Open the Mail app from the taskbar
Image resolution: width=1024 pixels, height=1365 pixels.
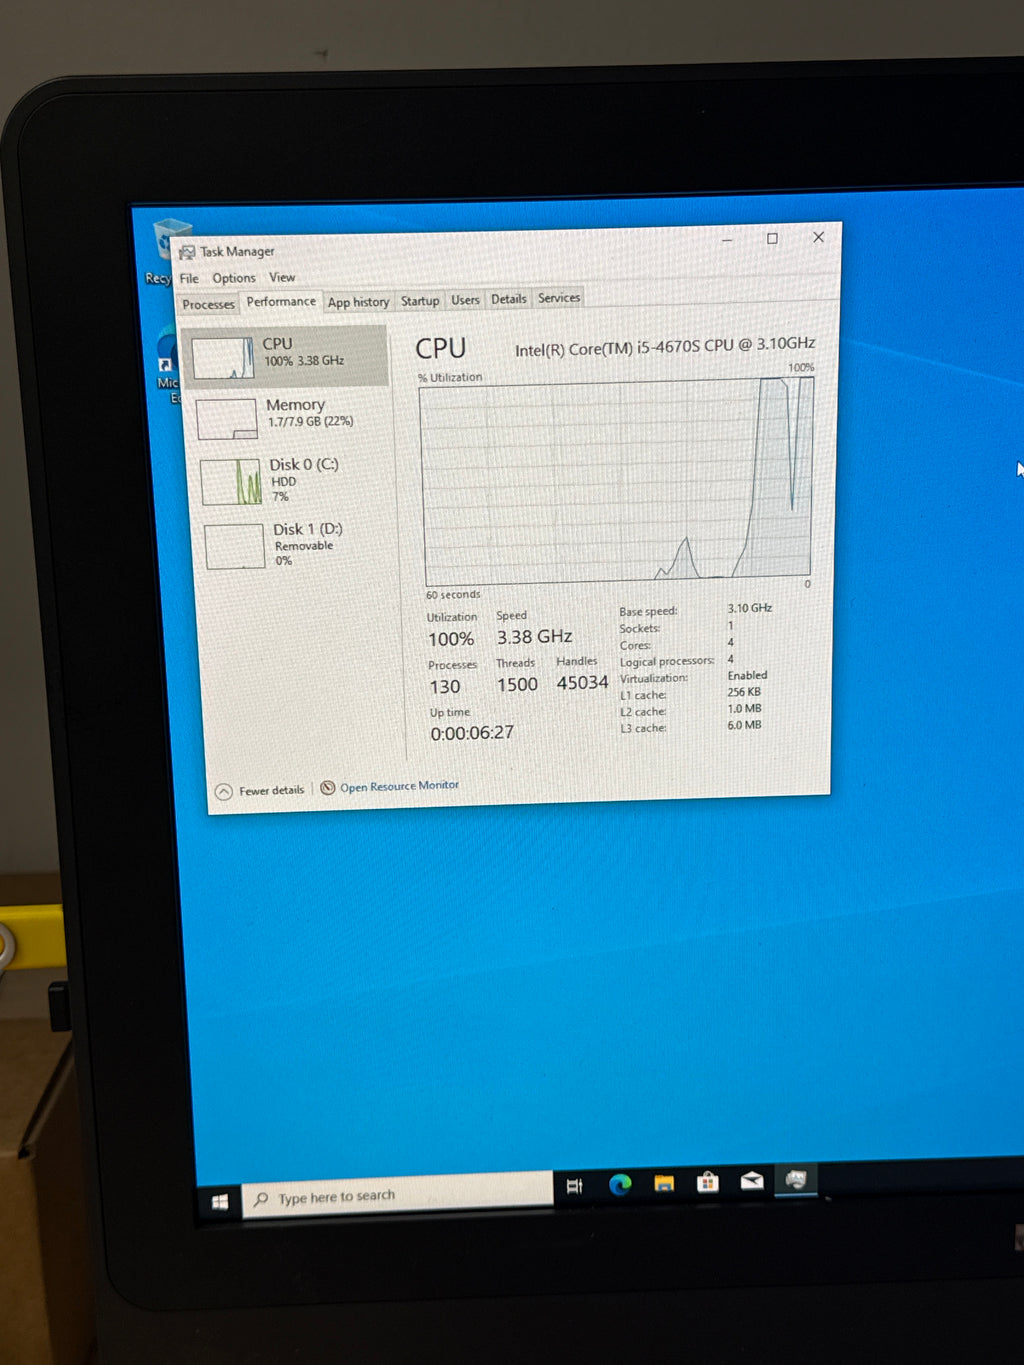coord(752,1181)
